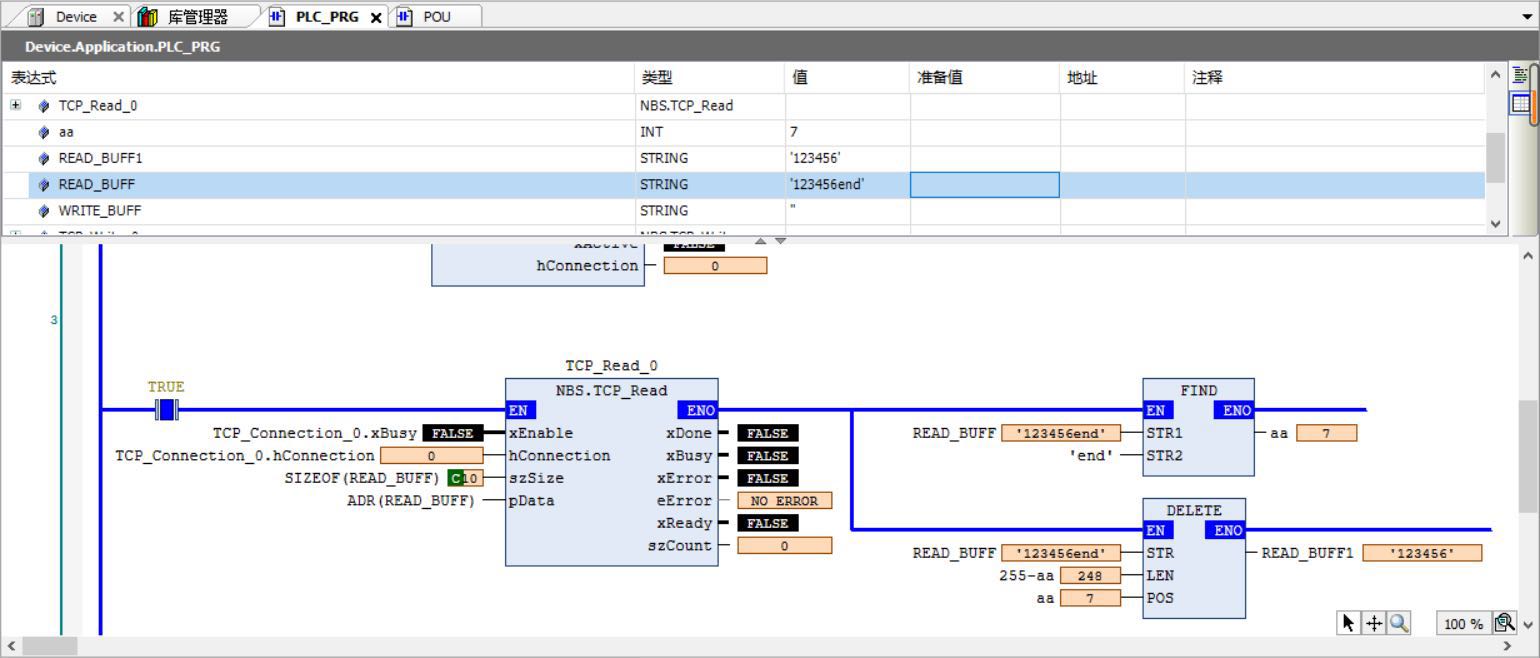Select the aa variable row

pyautogui.click(x=744, y=132)
